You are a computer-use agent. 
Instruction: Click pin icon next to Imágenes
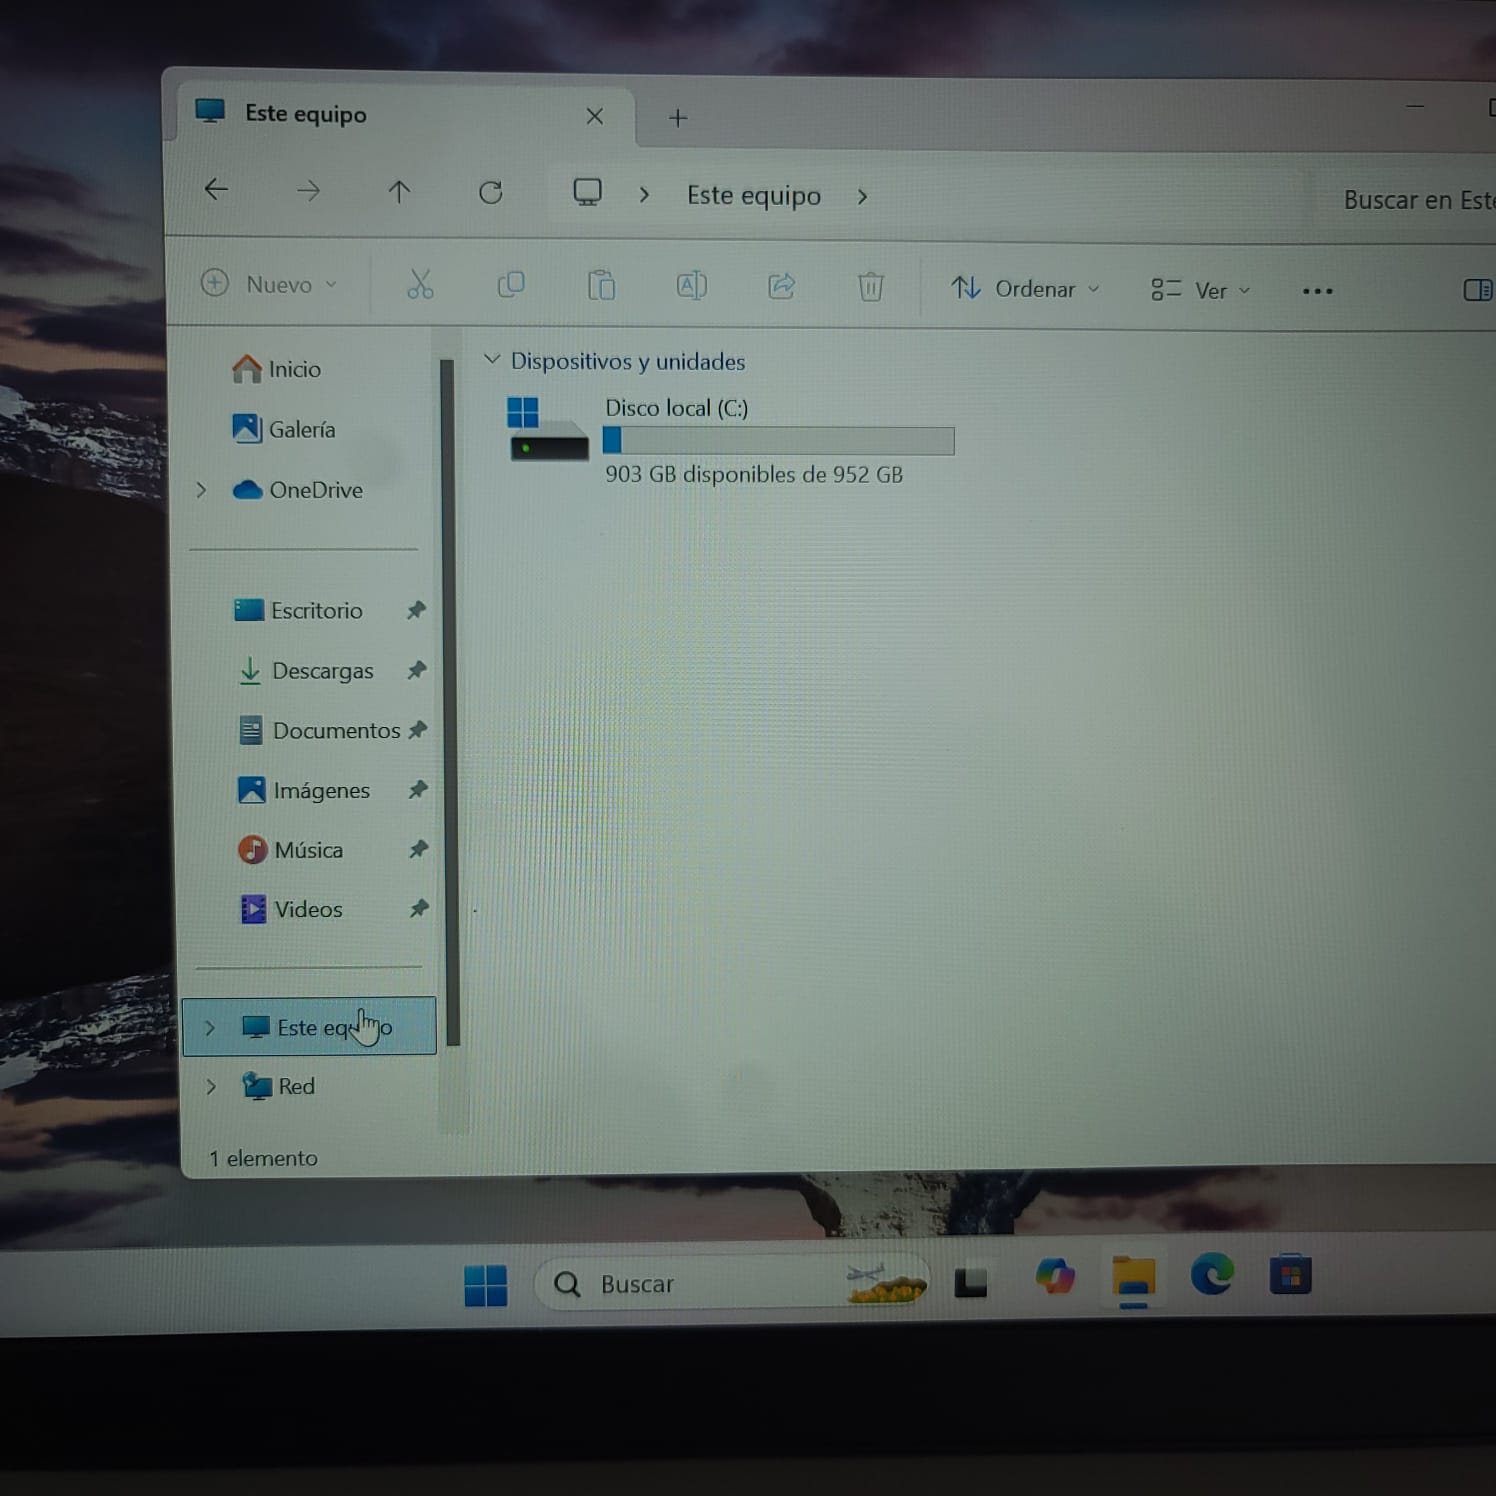418,790
